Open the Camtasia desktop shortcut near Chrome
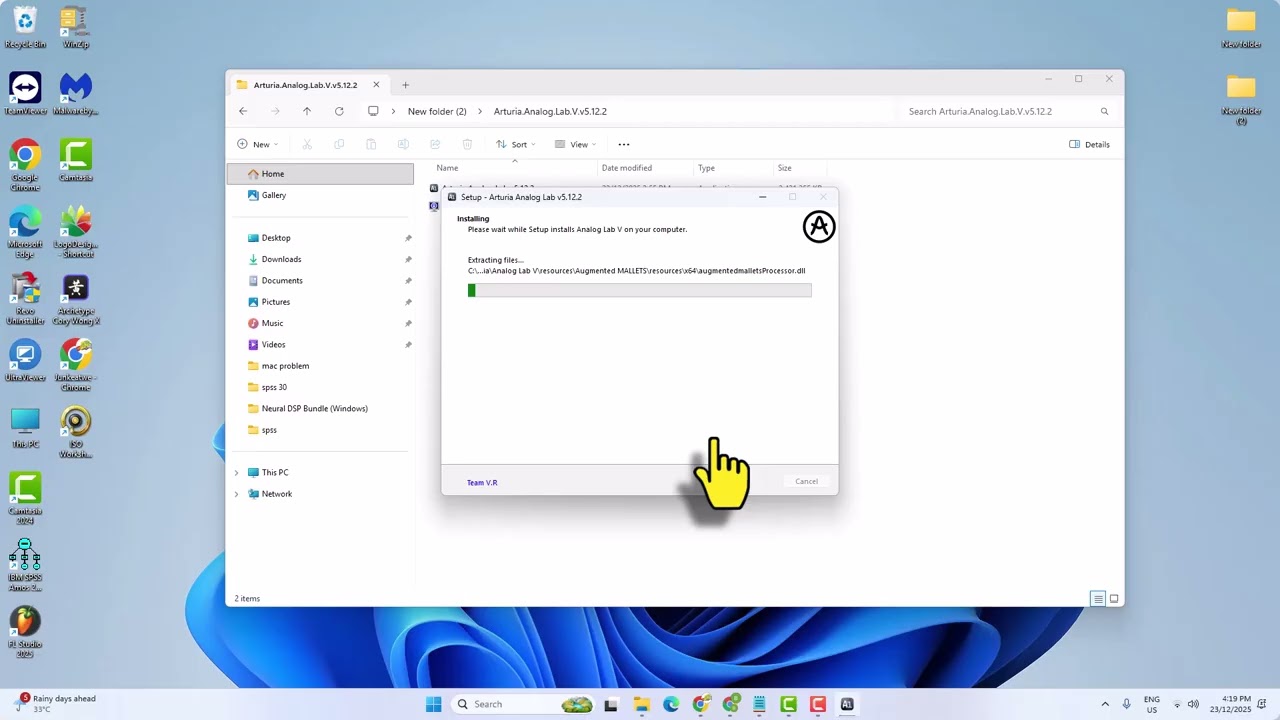 [75, 160]
